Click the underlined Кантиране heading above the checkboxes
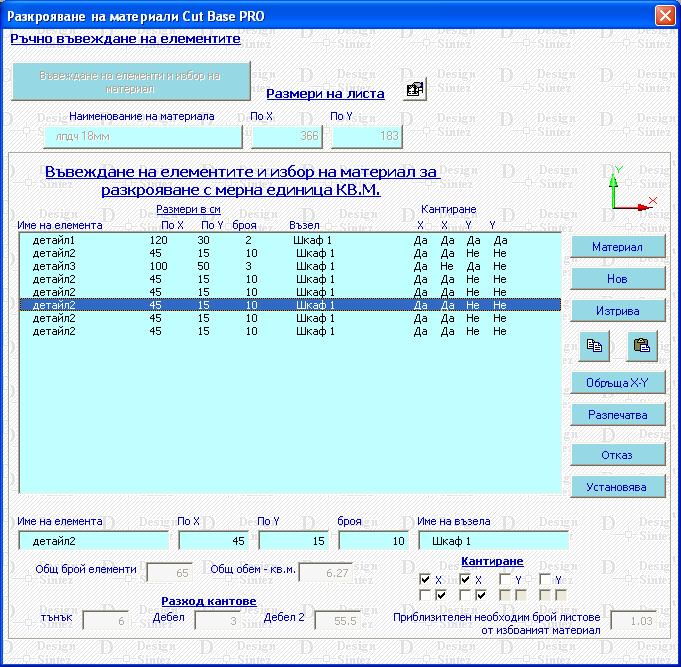The width and height of the screenshot is (681, 667). point(492,561)
